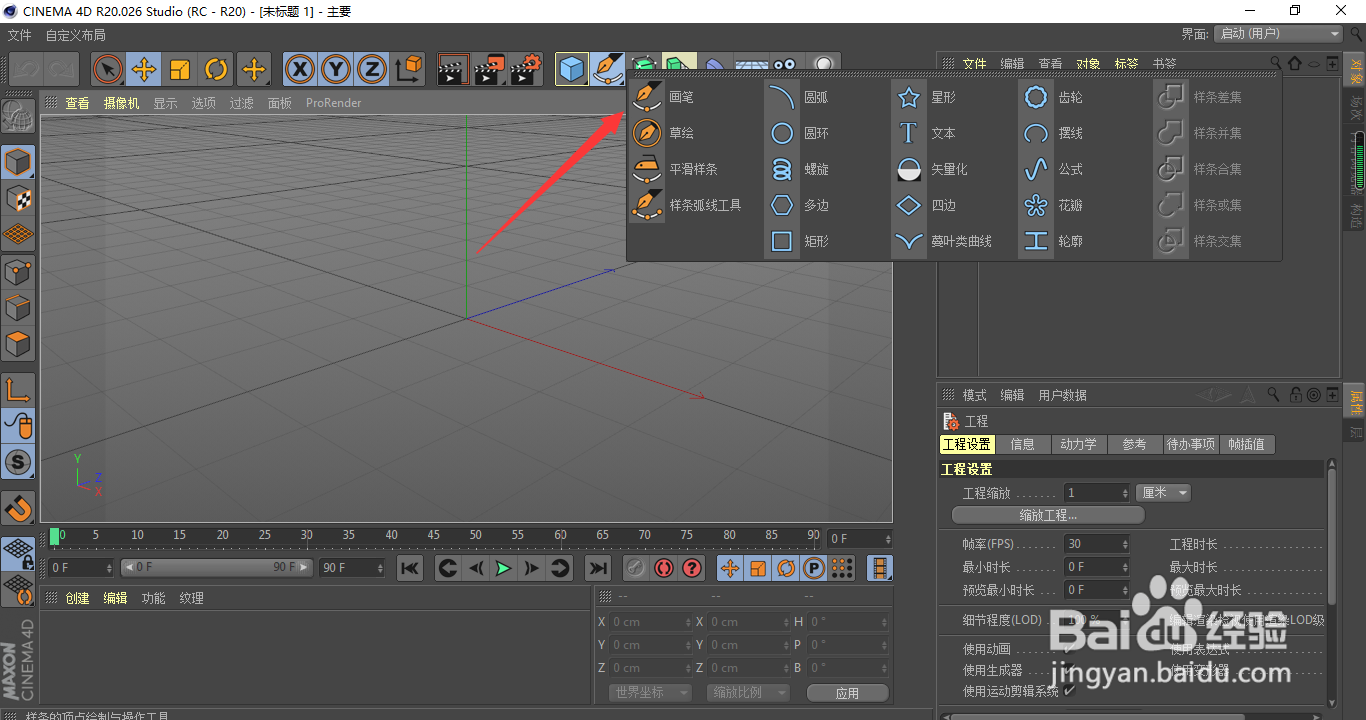Screen dimensions: 1366x720
Task: Select the 样条或集 spline command
Action: click(1200, 205)
